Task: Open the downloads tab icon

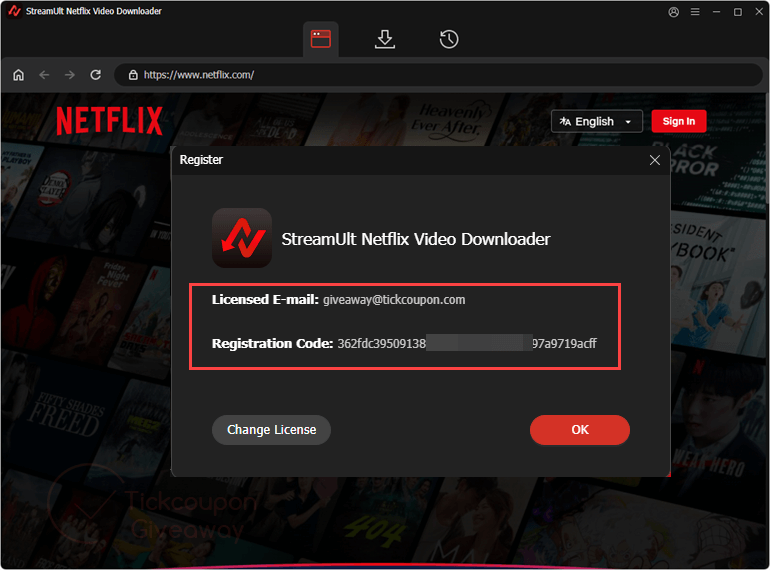Action: pyautogui.click(x=385, y=39)
